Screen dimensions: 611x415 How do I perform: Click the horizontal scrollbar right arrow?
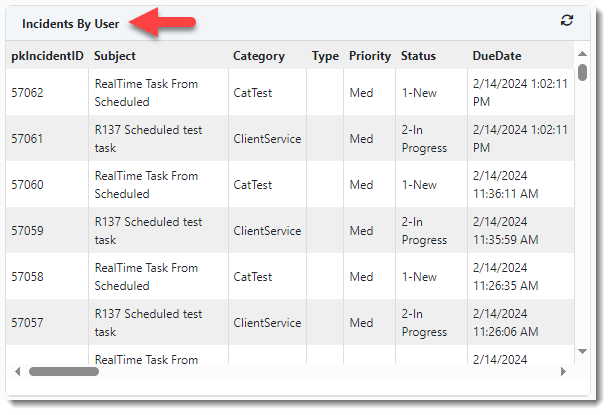pos(563,371)
